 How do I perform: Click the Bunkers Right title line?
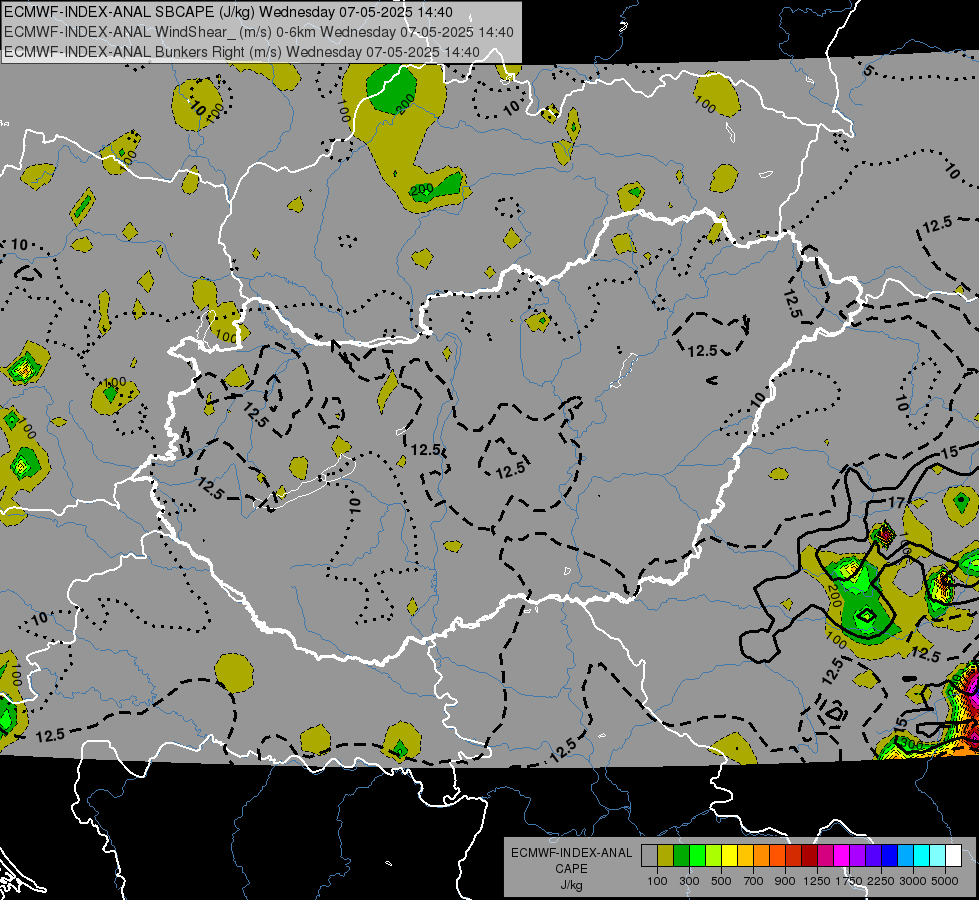[242, 52]
